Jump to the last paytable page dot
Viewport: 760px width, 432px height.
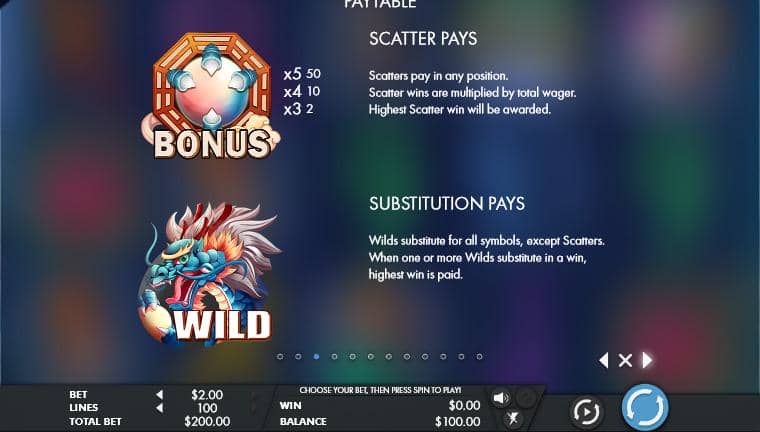pos(479,356)
